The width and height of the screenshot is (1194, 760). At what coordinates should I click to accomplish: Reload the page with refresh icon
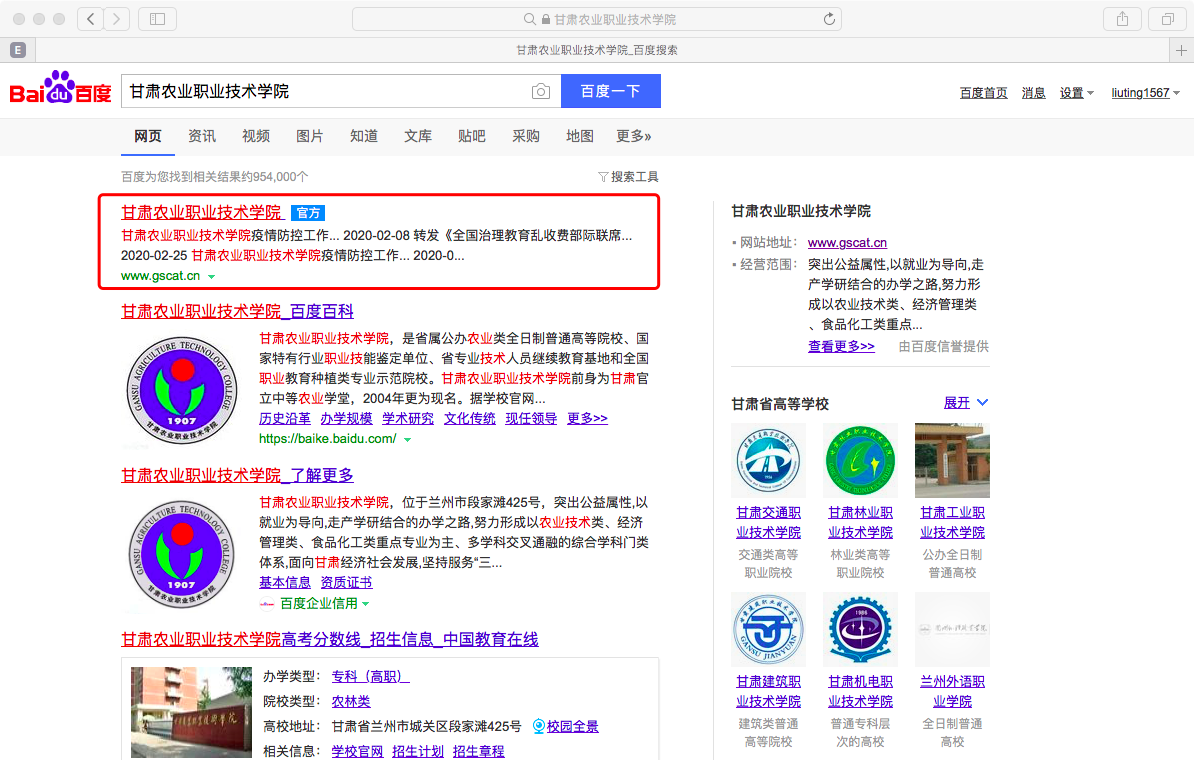click(x=828, y=19)
